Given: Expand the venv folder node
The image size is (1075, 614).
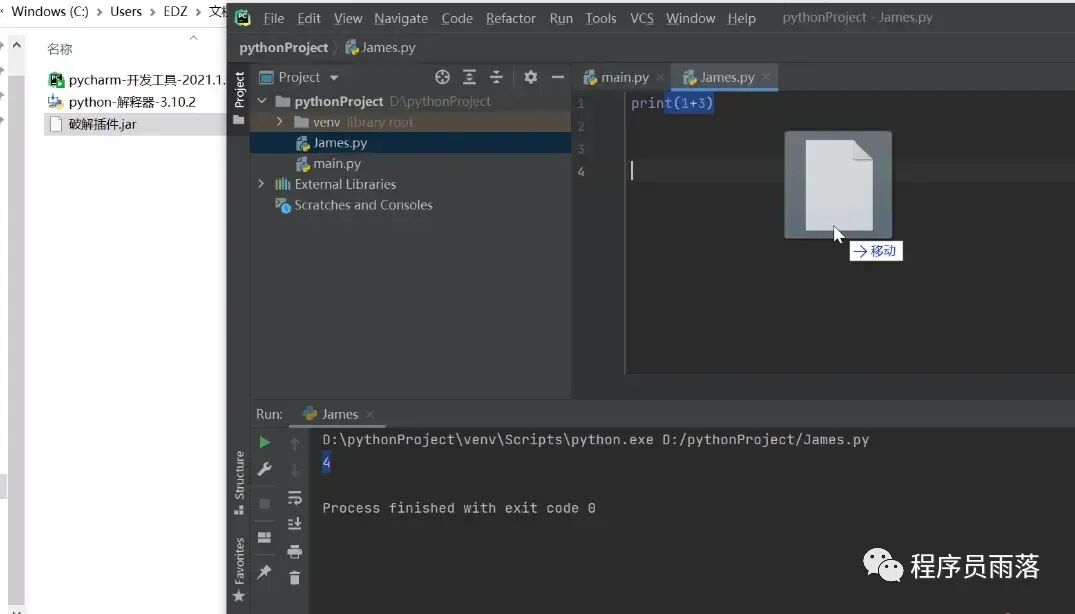Looking at the screenshot, I should 279,122.
